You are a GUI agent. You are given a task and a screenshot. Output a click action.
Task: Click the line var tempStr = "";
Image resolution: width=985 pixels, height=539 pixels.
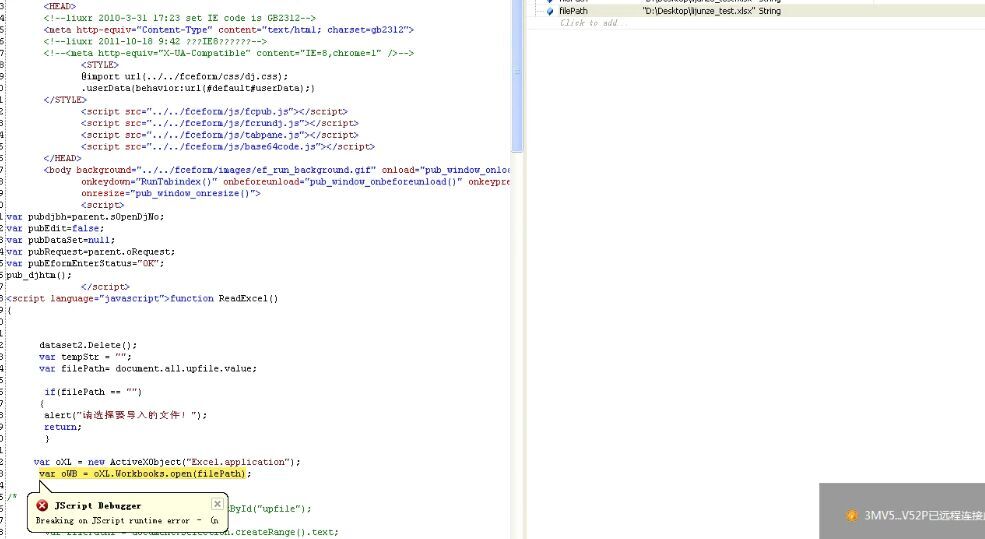tap(85, 357)
